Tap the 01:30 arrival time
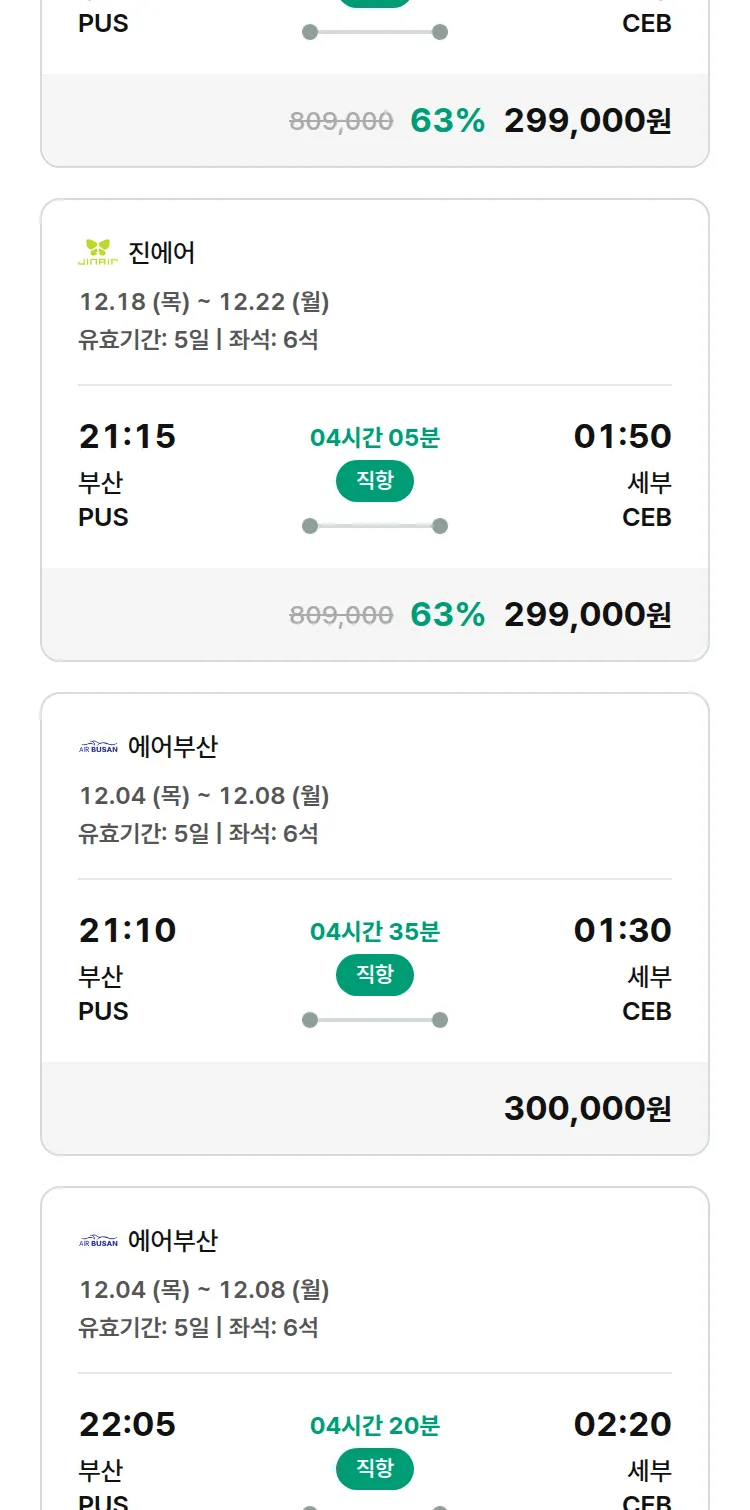750x1510 pixels. coord(622,930)
